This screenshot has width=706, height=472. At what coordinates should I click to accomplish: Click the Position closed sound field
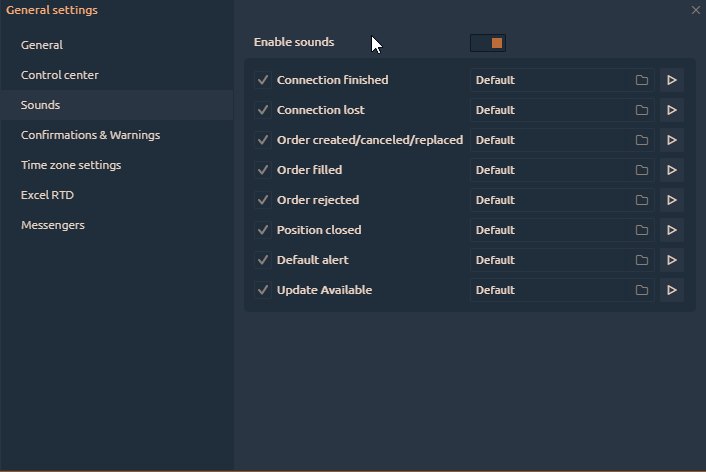point(550,230)
